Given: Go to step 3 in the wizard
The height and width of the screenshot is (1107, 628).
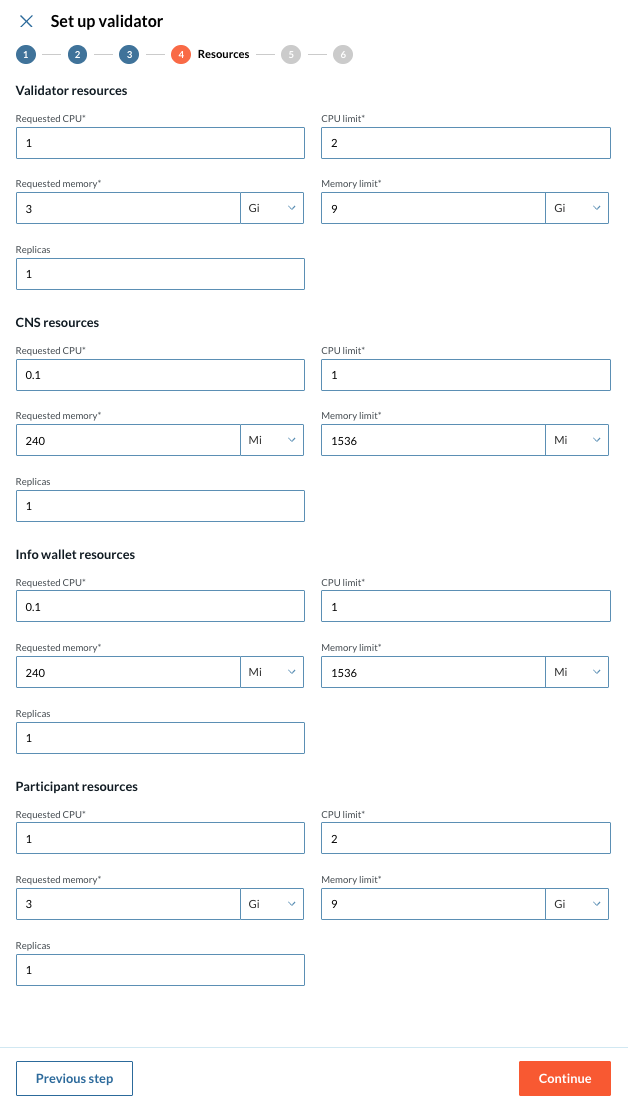Looking at the screenshot, I should [128, 54].
